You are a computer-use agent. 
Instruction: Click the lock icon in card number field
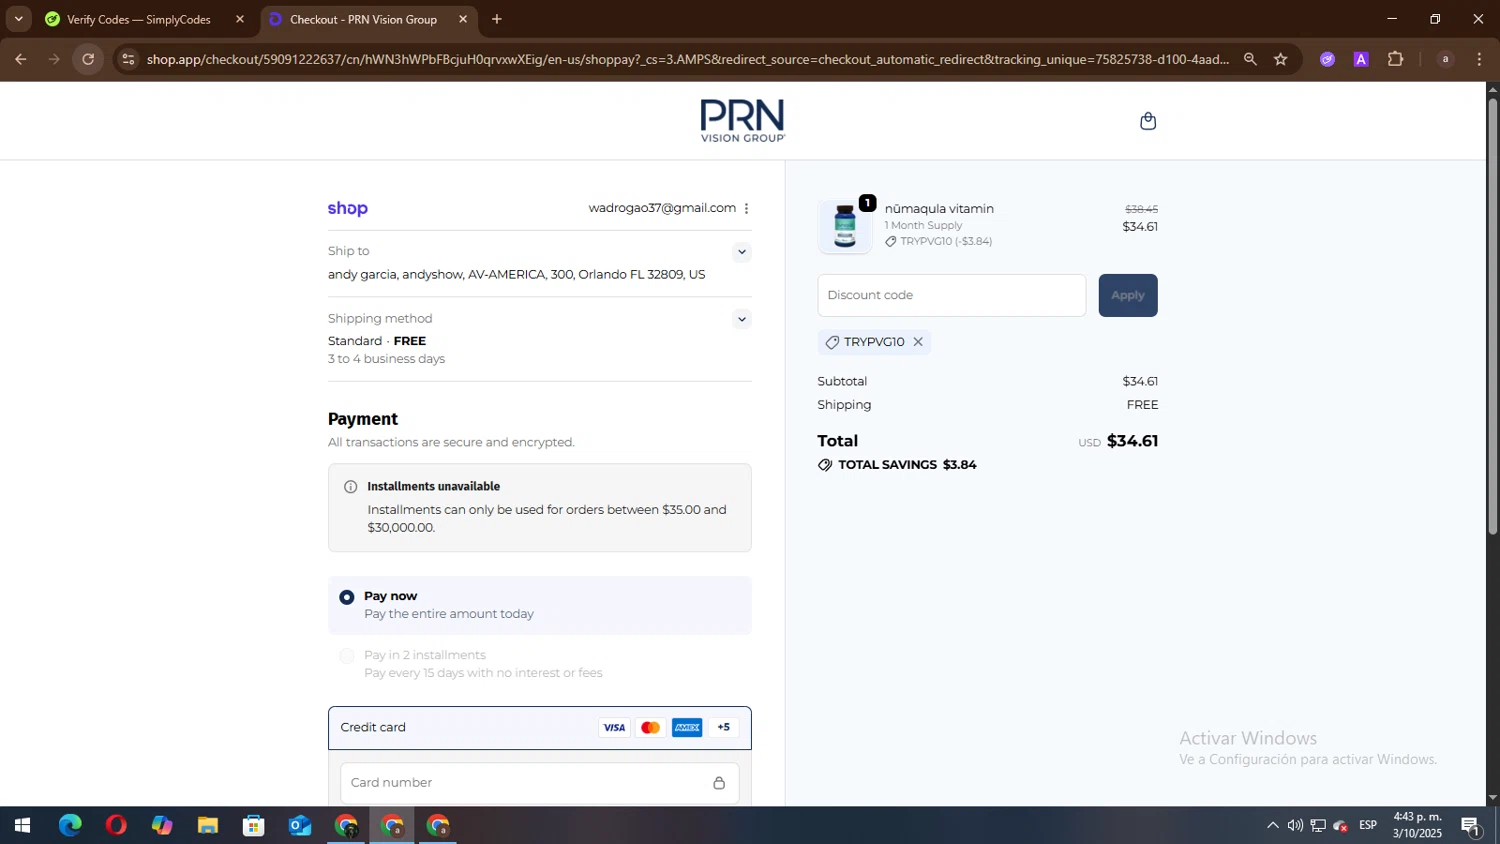coord(719,783)
